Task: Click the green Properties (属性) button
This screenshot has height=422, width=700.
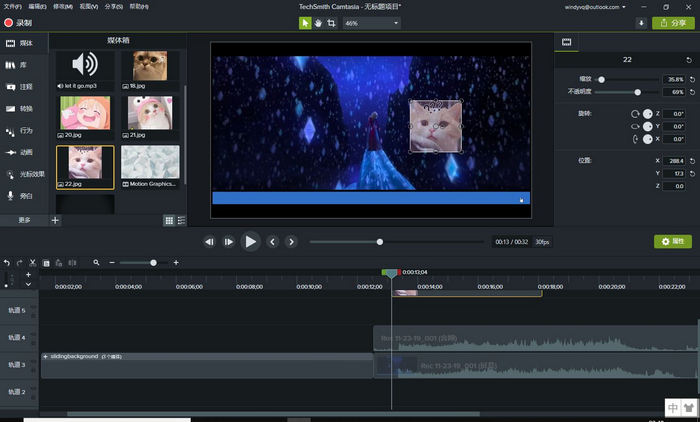Action: click(x=673, y=241)
